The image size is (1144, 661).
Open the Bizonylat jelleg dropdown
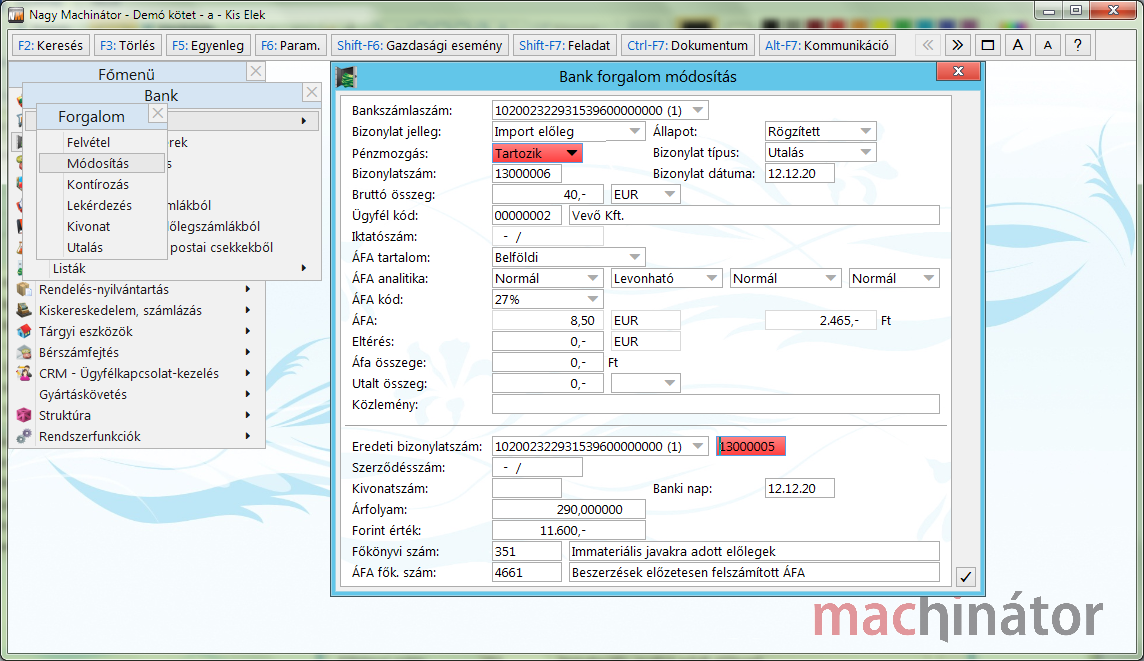(635, 132)
